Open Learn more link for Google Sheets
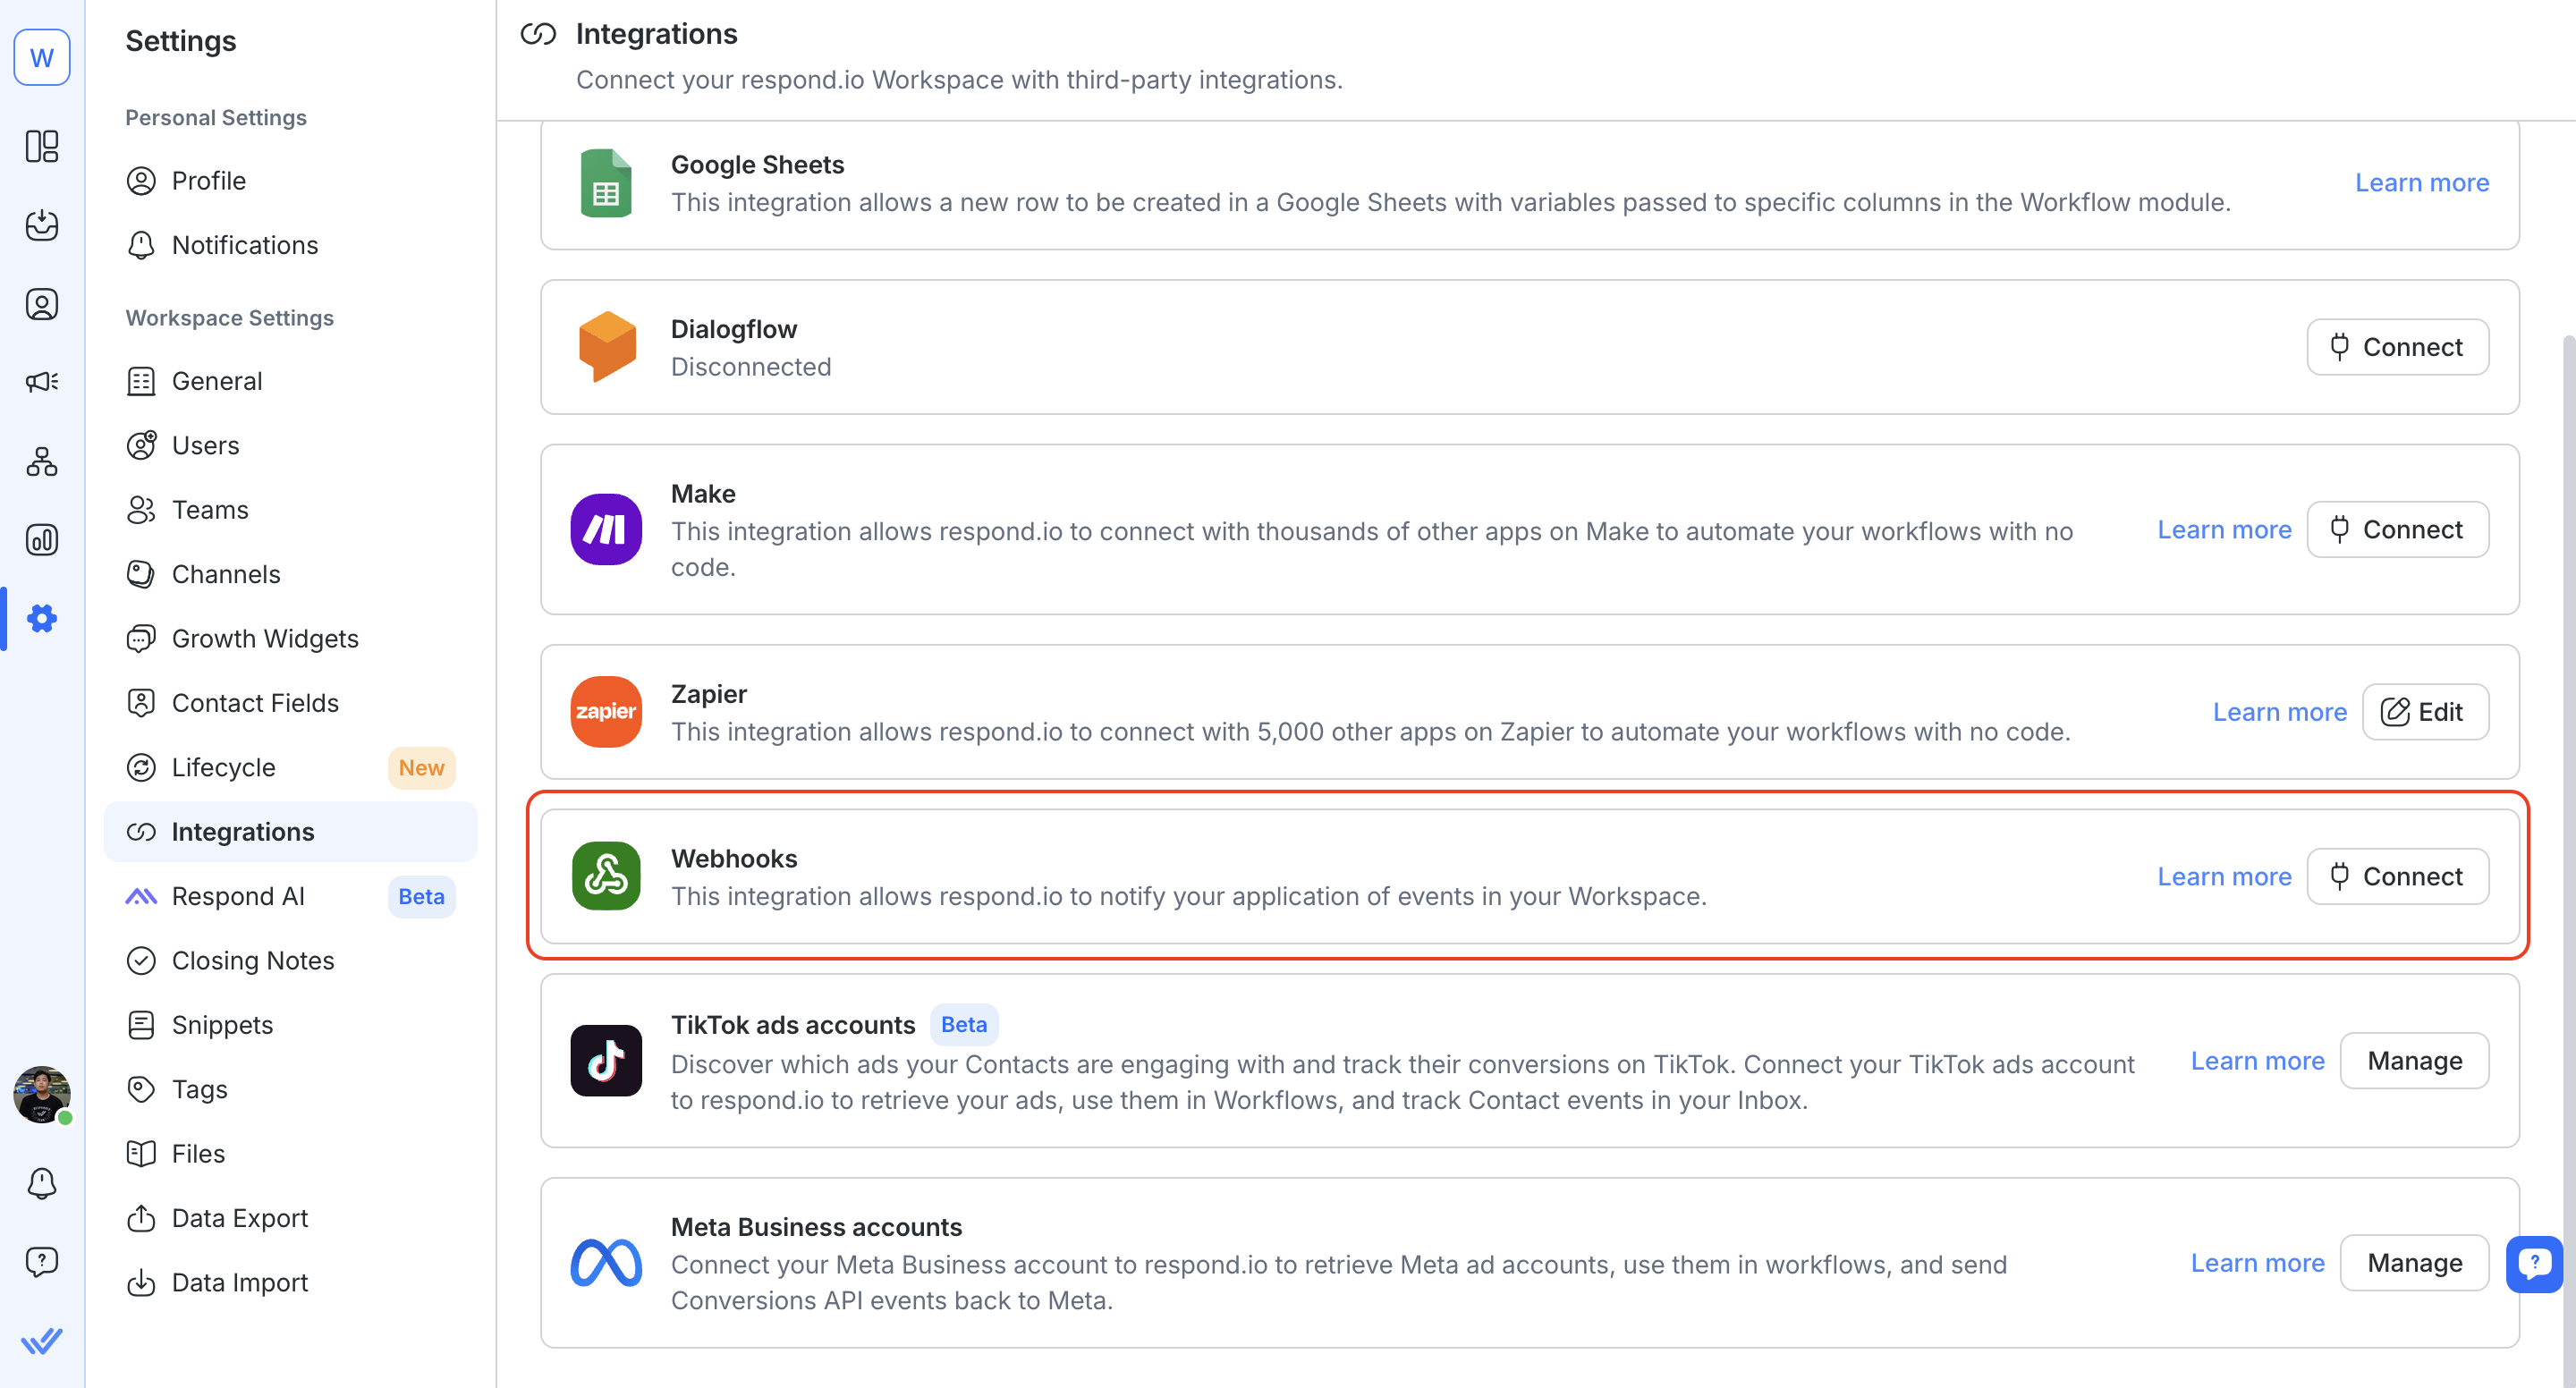Screen dimensions: 2576x1388 click(x=2421, y=183)
